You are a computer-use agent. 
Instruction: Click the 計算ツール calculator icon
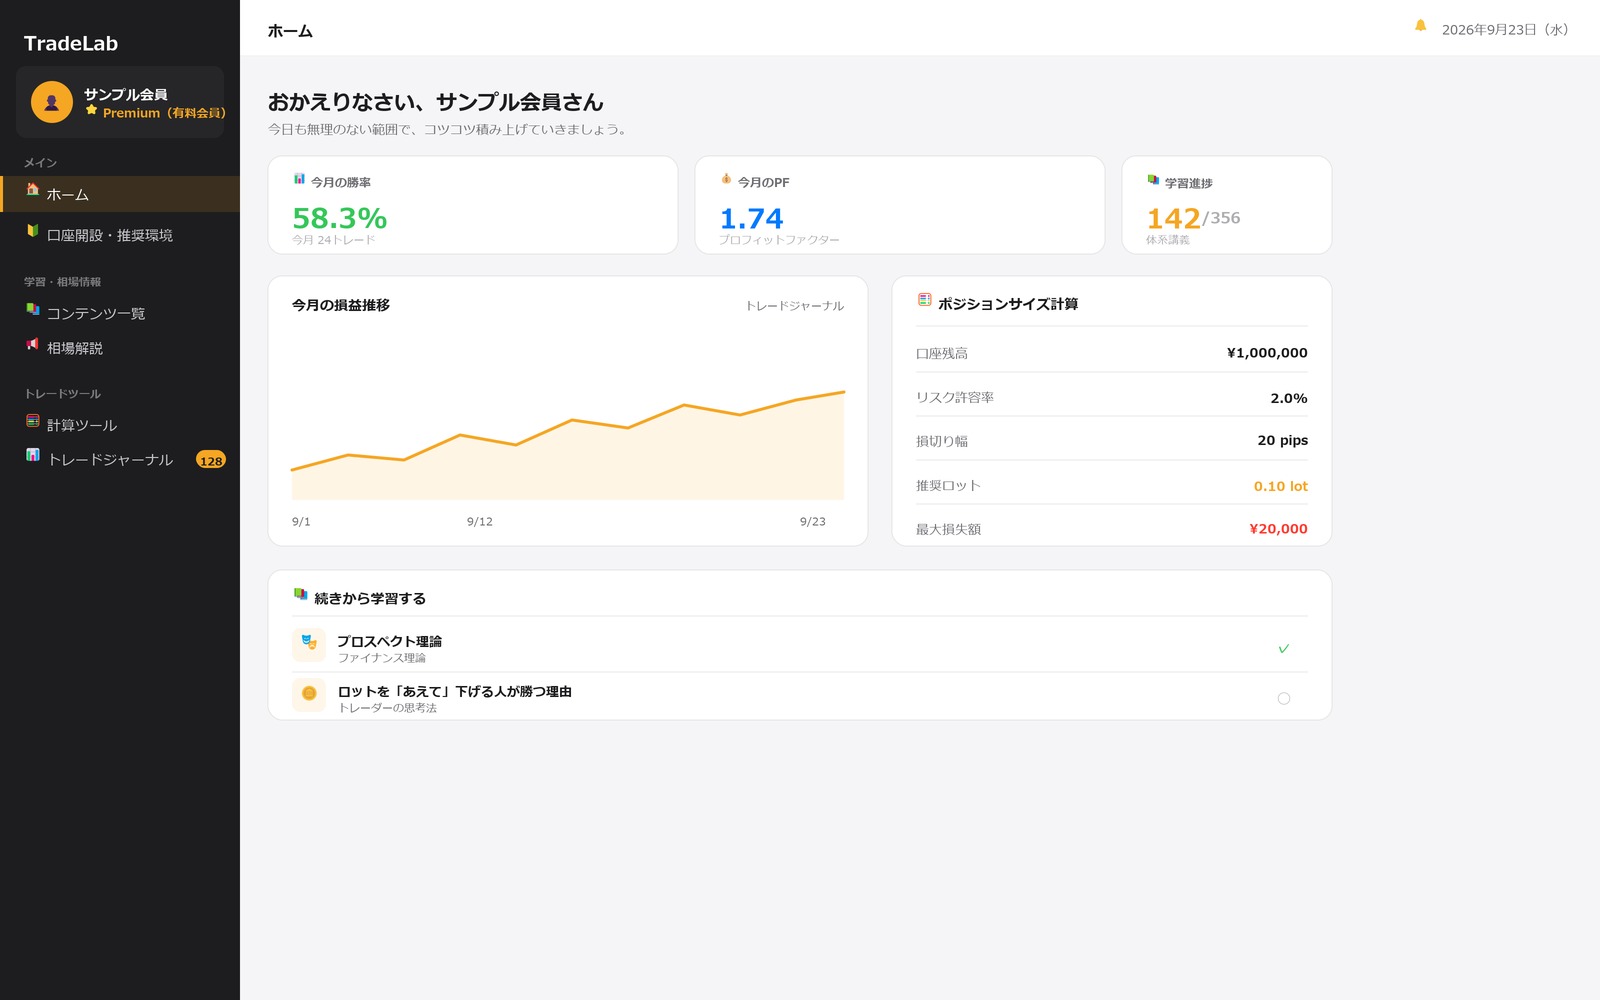(x=33, y=420)
